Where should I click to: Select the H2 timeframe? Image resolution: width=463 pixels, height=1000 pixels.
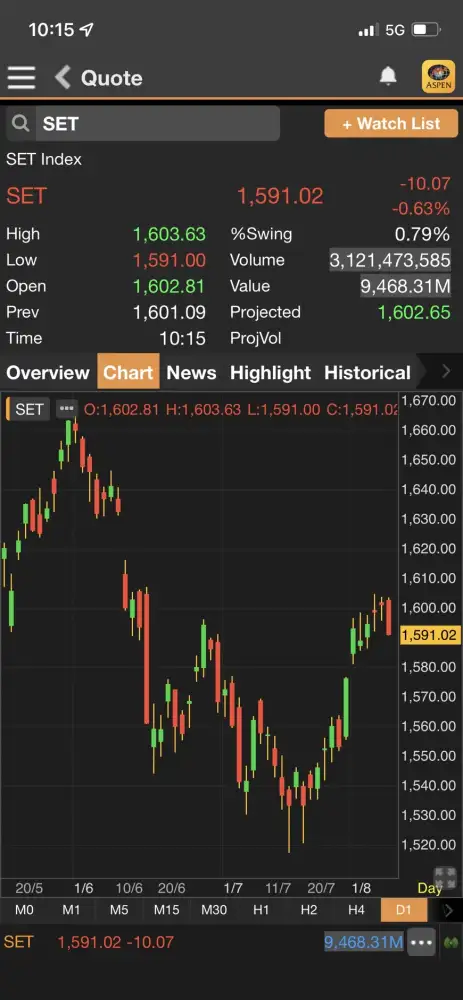(x=309, y=910)
